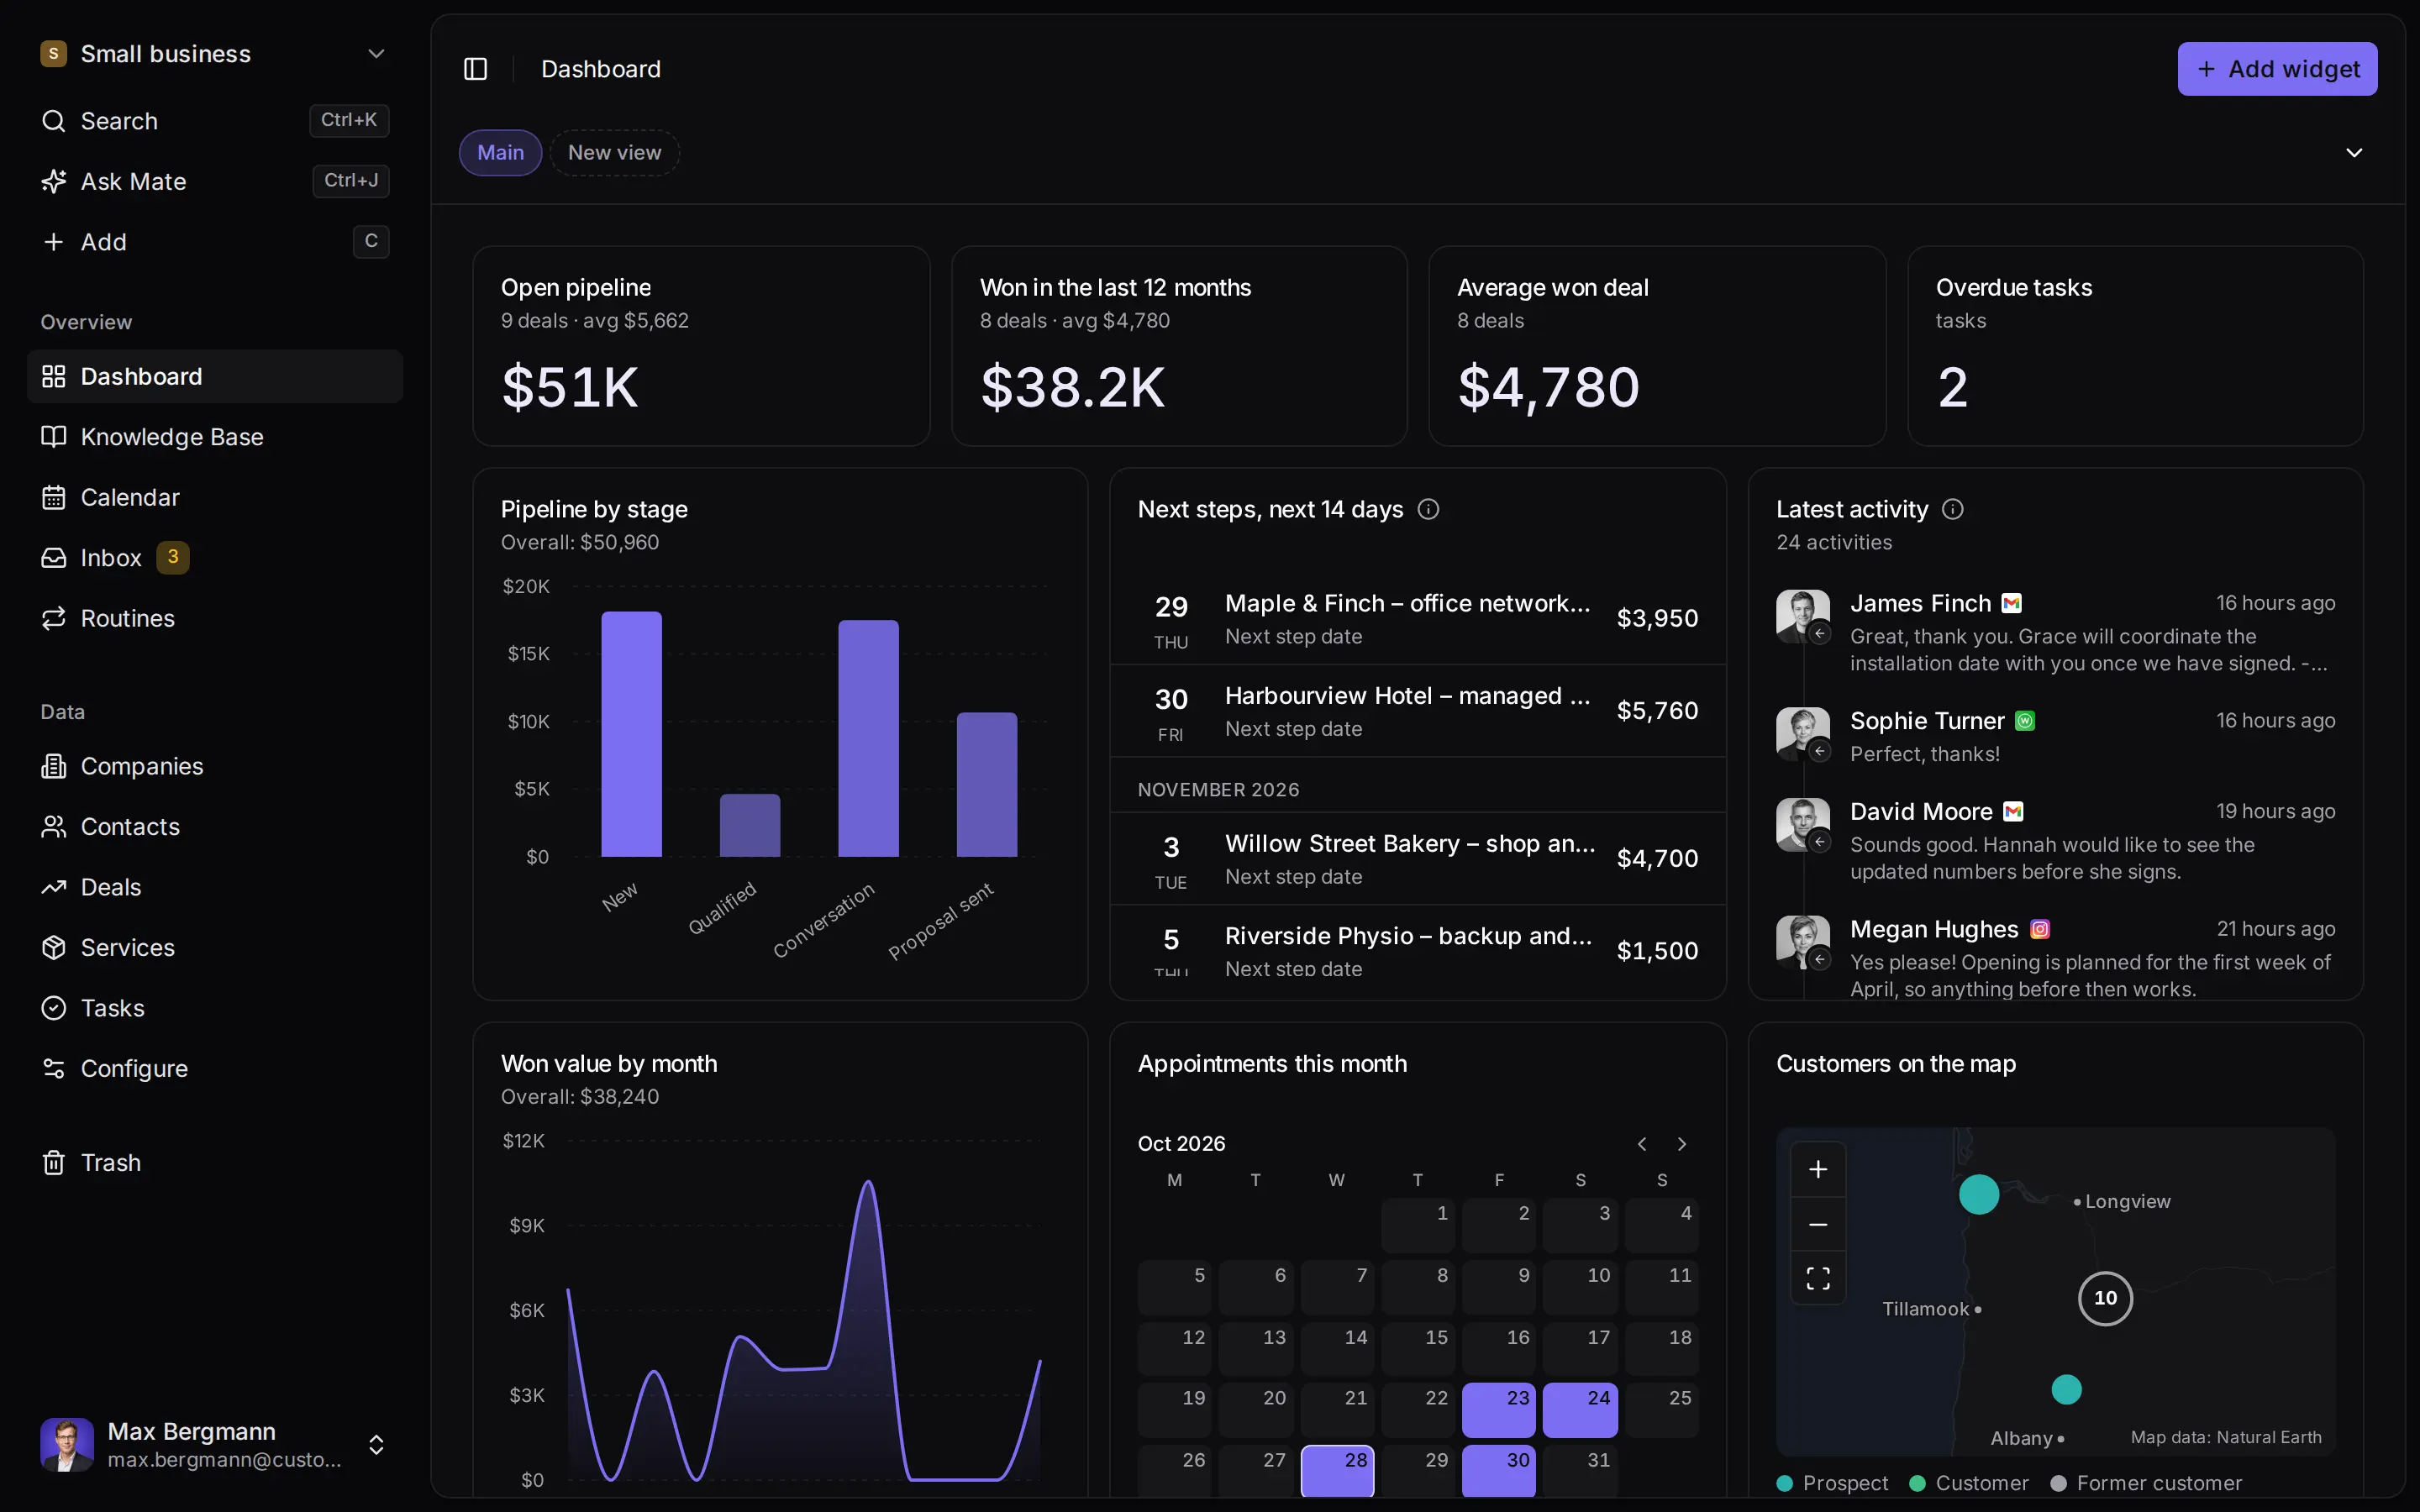This screenshot has width=2420, height=1512.
Task: Switch to the Main view tab
Action: click(500, 153)
